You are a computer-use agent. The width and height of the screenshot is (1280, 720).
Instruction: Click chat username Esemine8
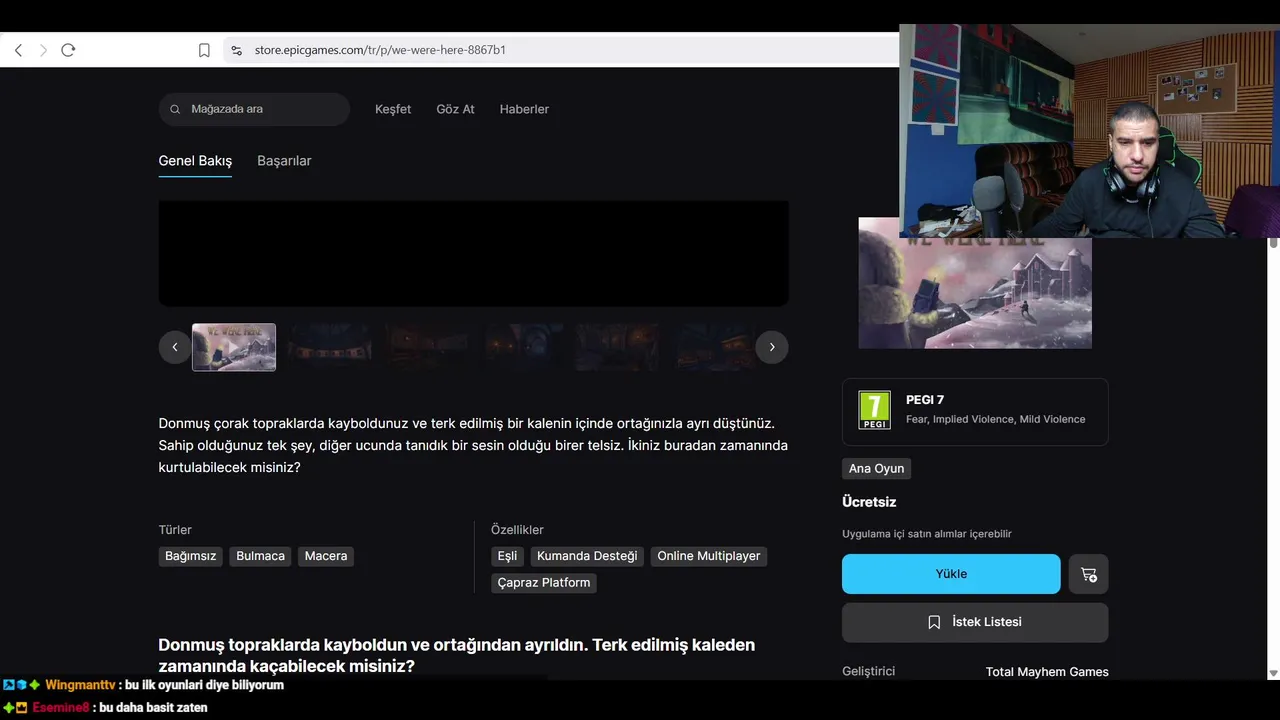pos(61,708)
